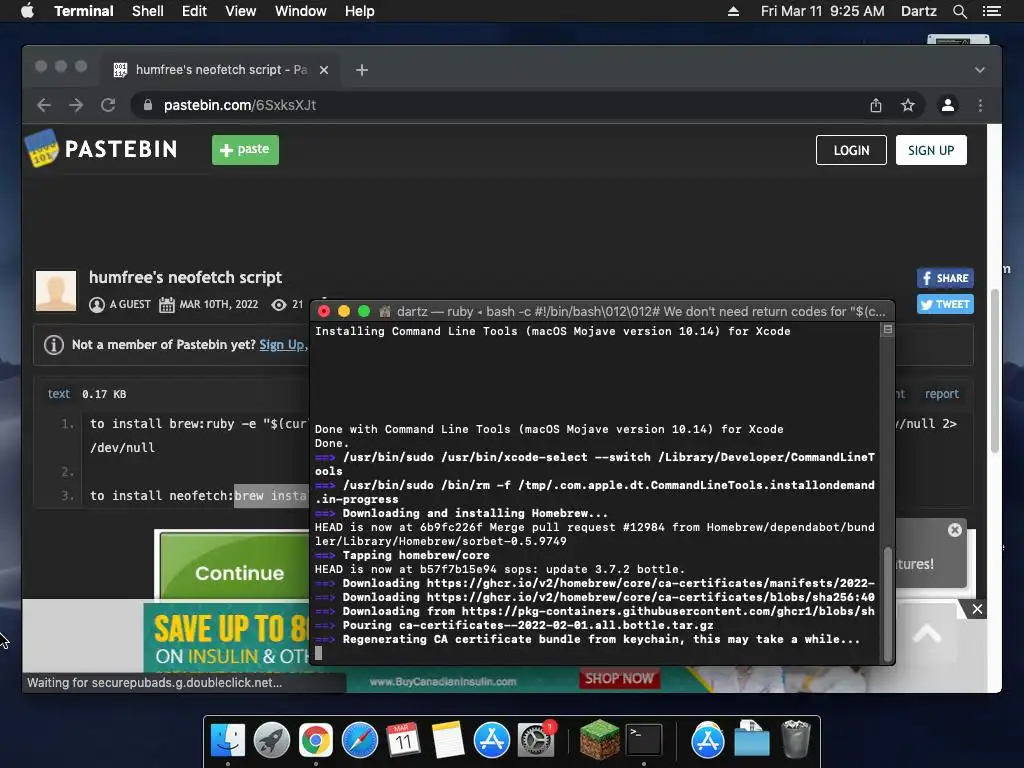Open Minecraft from the Dock
Viewport: 1024px width, 768px height.
coord(600,740)
